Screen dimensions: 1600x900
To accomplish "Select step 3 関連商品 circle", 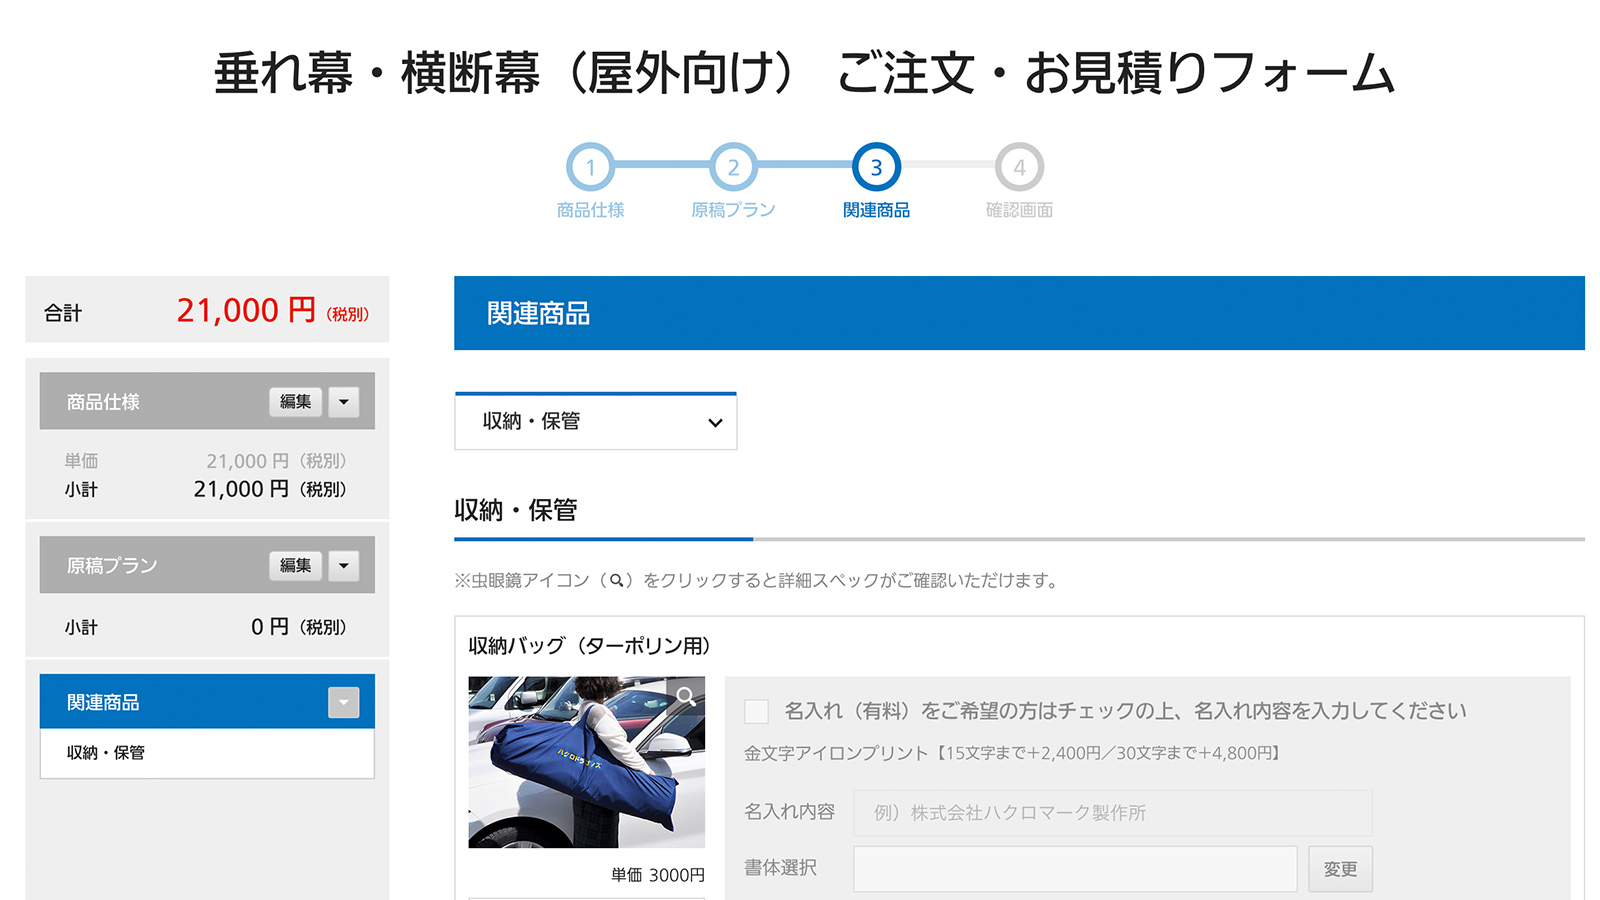I will 876,167.
